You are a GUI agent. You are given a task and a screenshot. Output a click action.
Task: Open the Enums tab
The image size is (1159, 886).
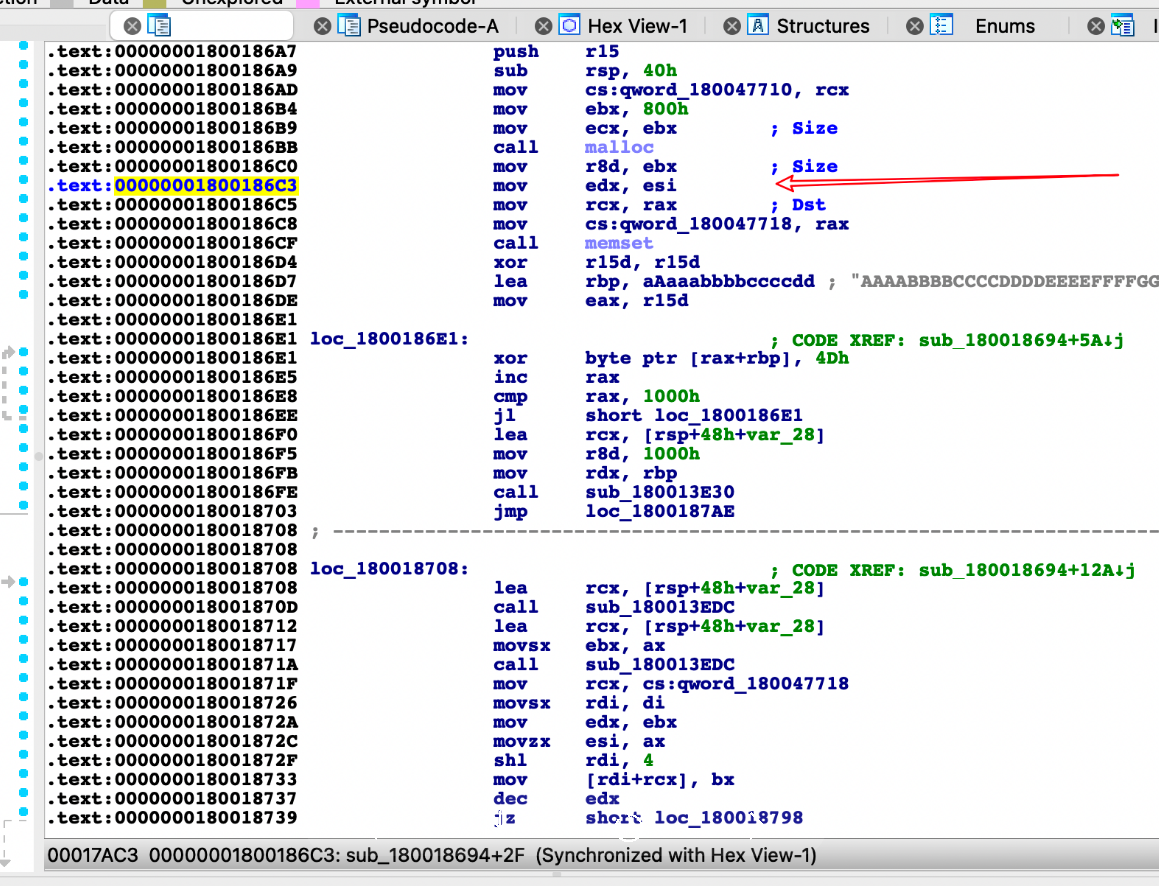(1004, 26)
